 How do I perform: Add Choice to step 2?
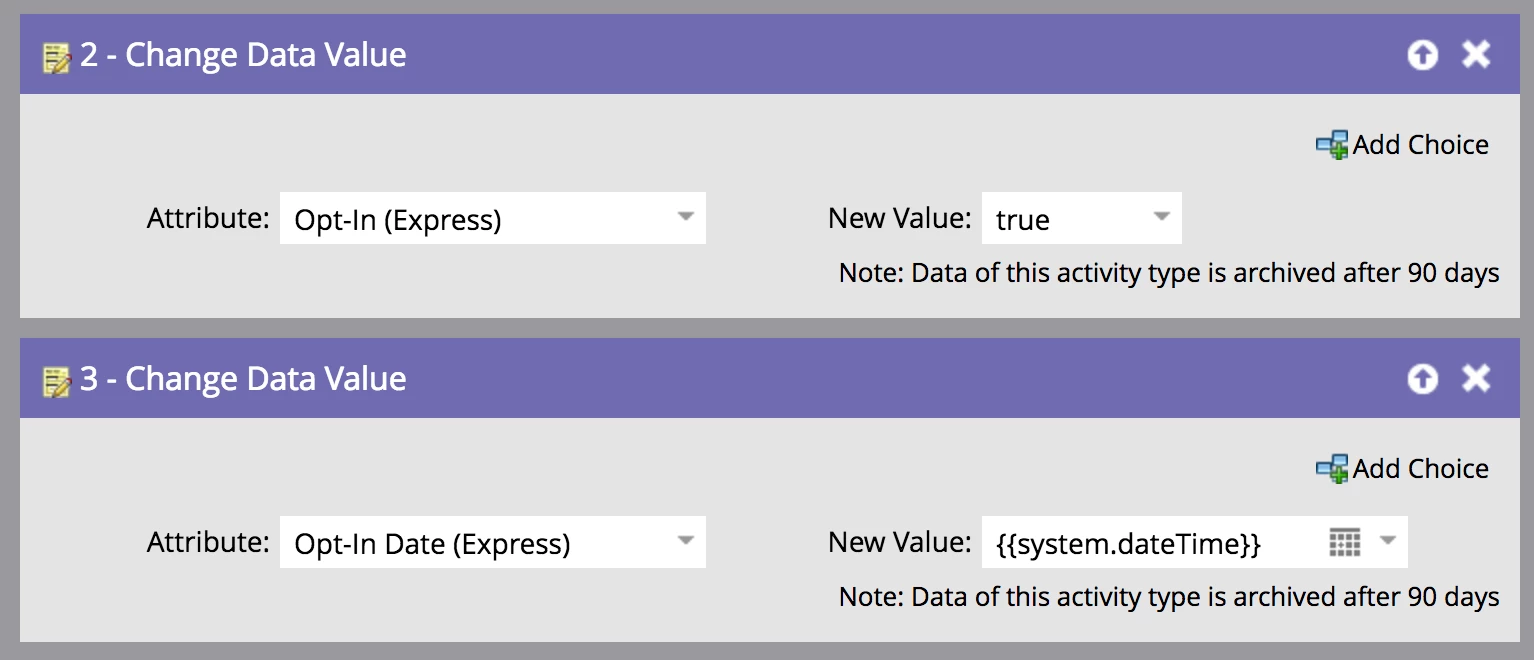click(1402, 145)
